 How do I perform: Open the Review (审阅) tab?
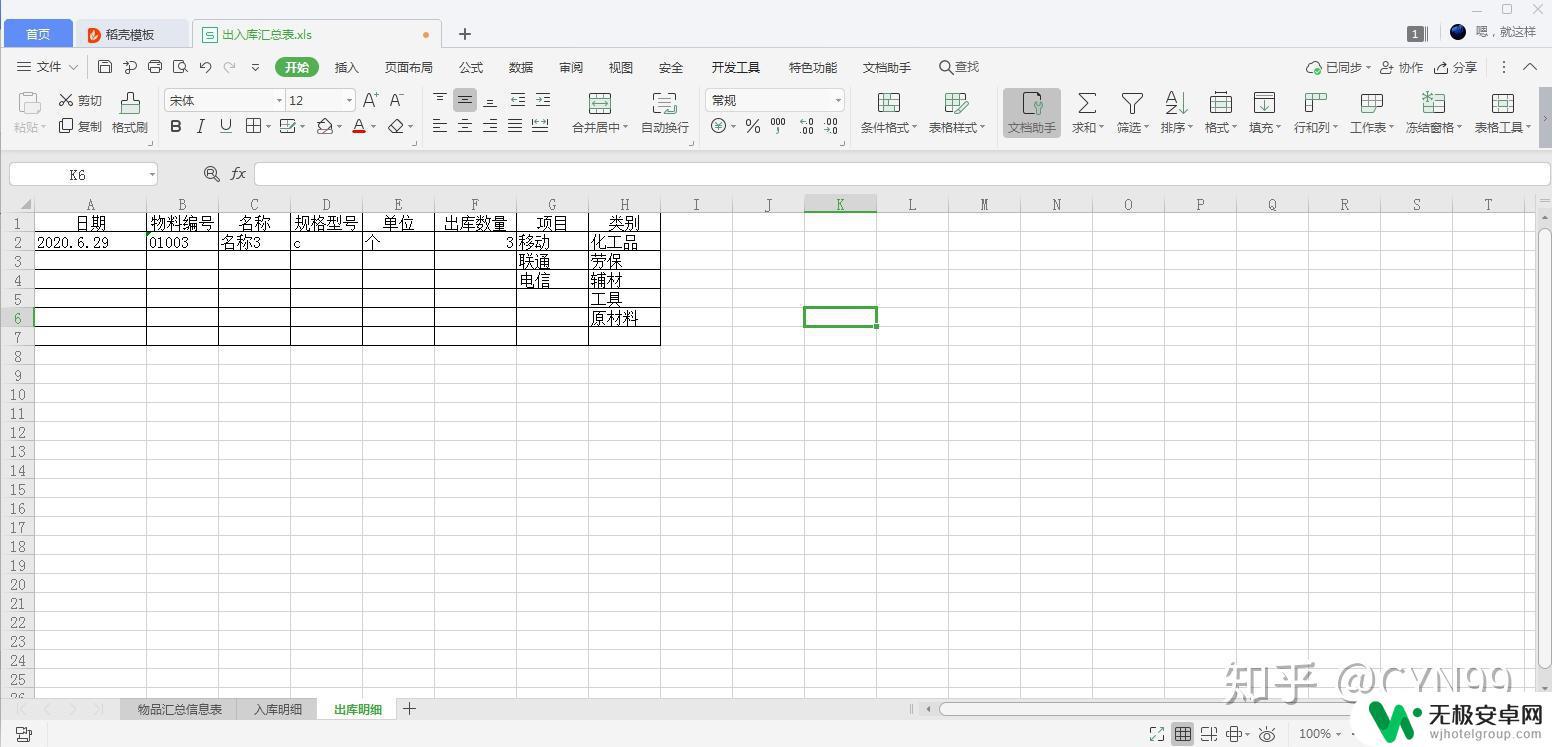pyautogui.click(x=570, y=67)
